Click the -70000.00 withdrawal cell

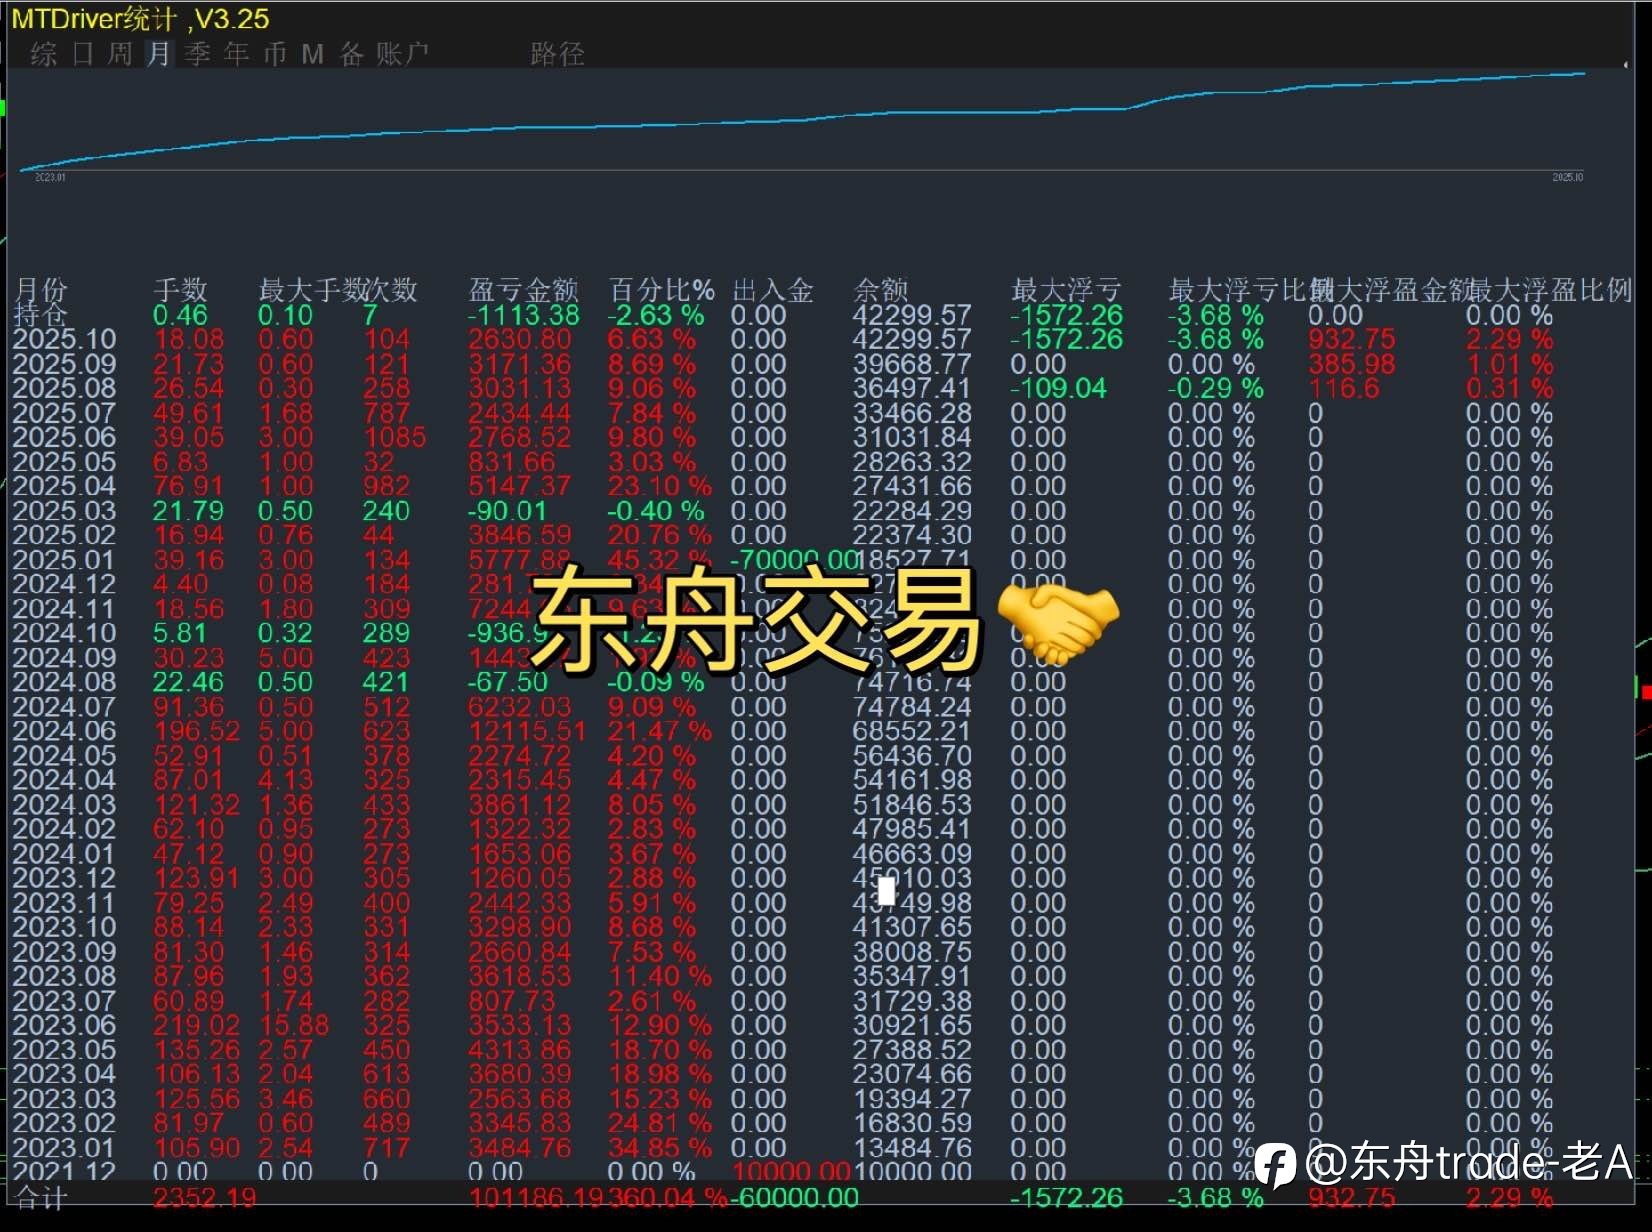[x=795, y=560]
